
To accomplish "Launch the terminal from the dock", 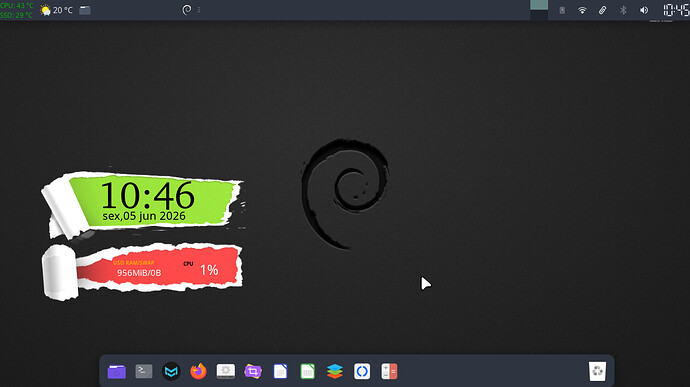I will point(144,371).
